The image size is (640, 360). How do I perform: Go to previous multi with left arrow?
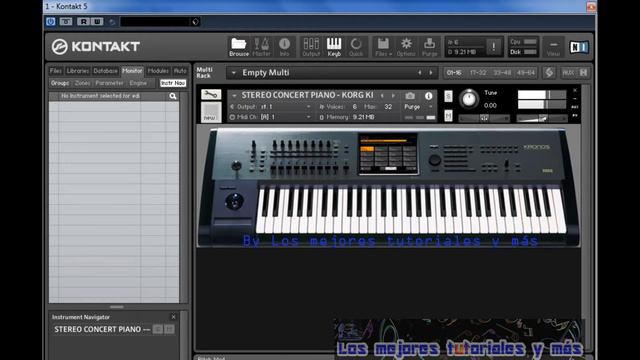coord(420,73)
